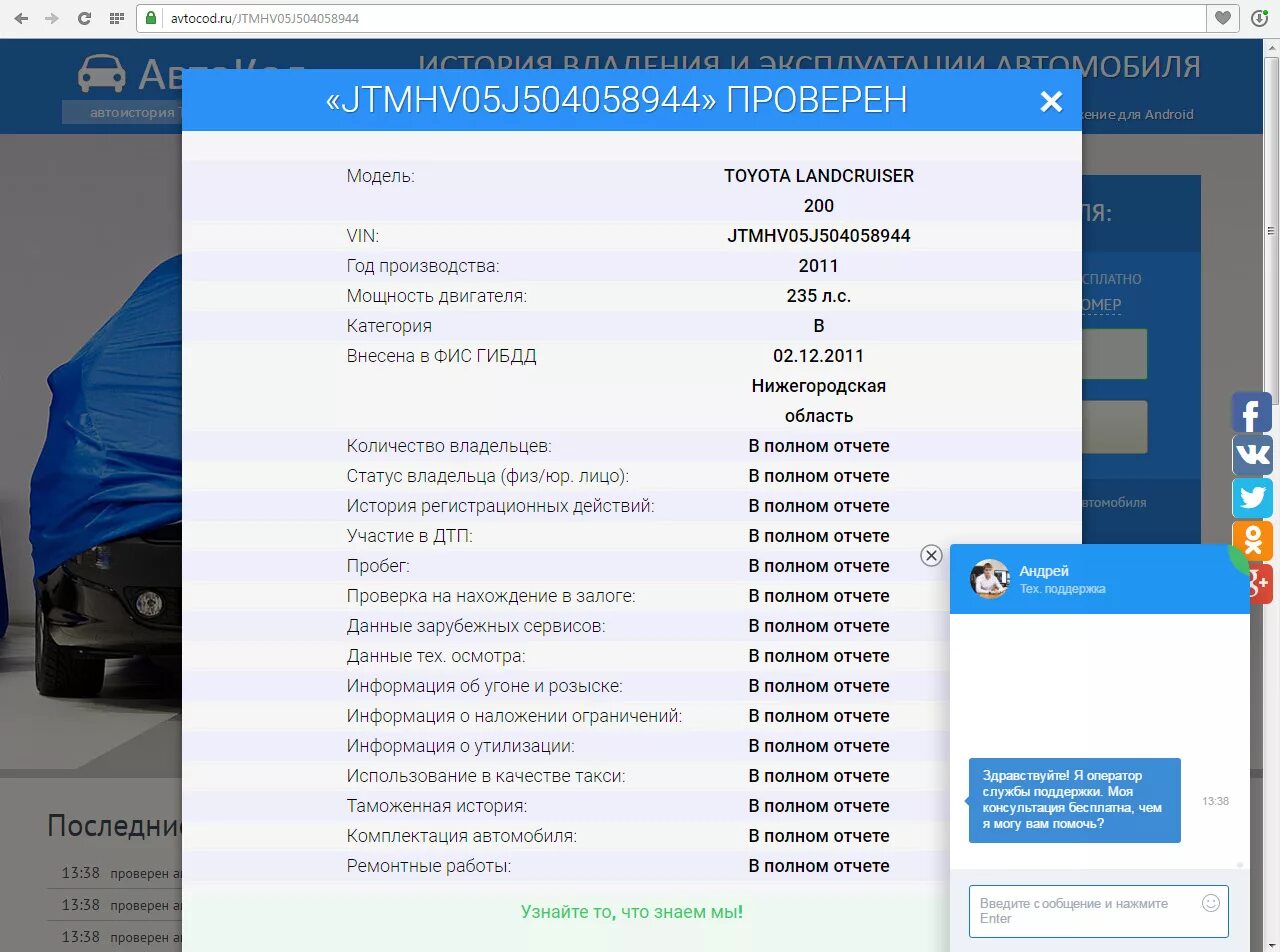Click 'Количество владельцев' row label
Viewport: 1280px width, 952px height.
click(449, 446)
